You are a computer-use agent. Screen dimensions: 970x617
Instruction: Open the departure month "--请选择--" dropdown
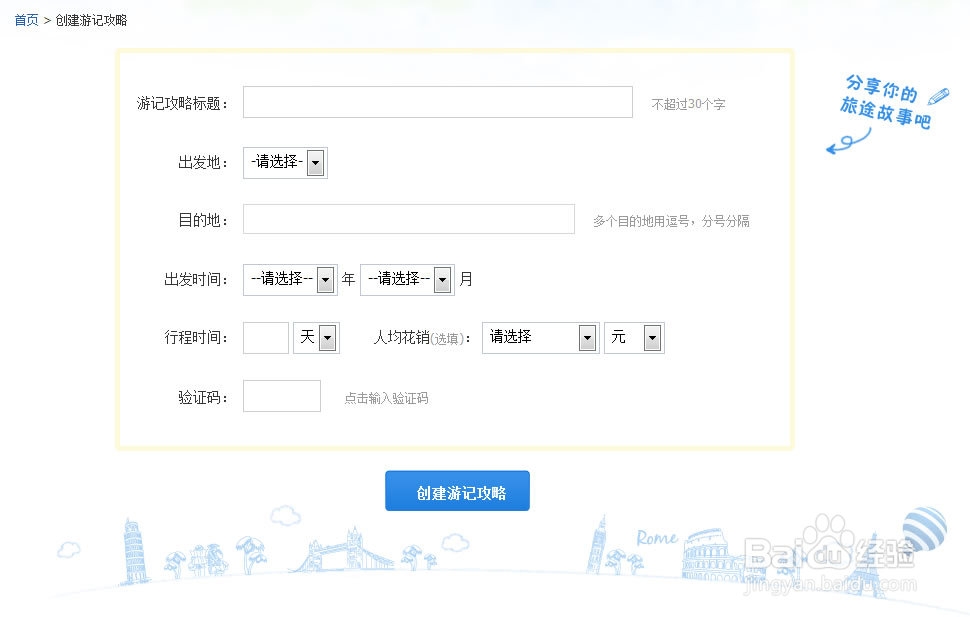[x=407, y=279]
